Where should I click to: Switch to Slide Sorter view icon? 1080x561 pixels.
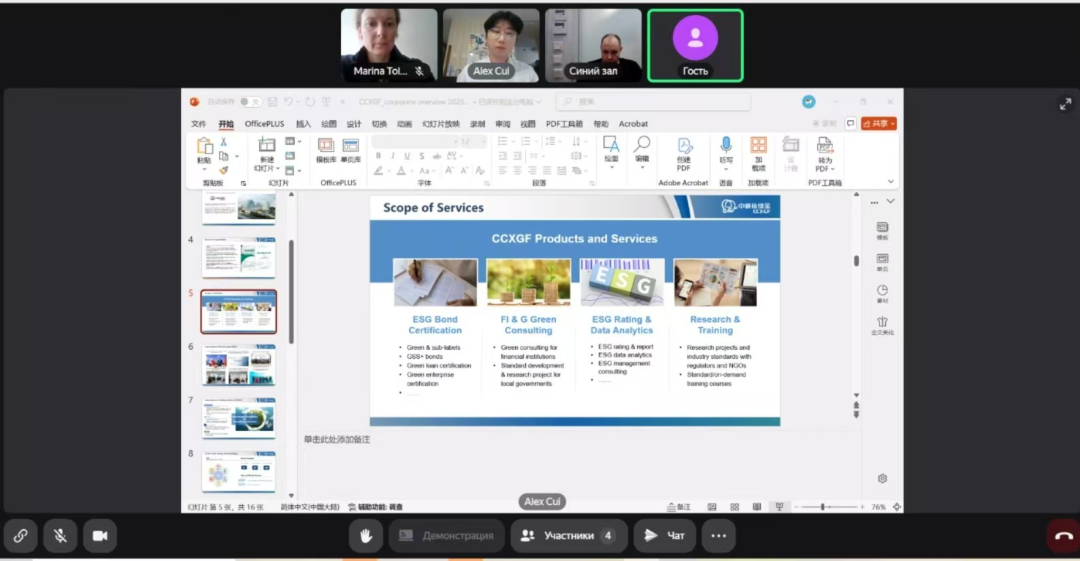coord(734,507)
